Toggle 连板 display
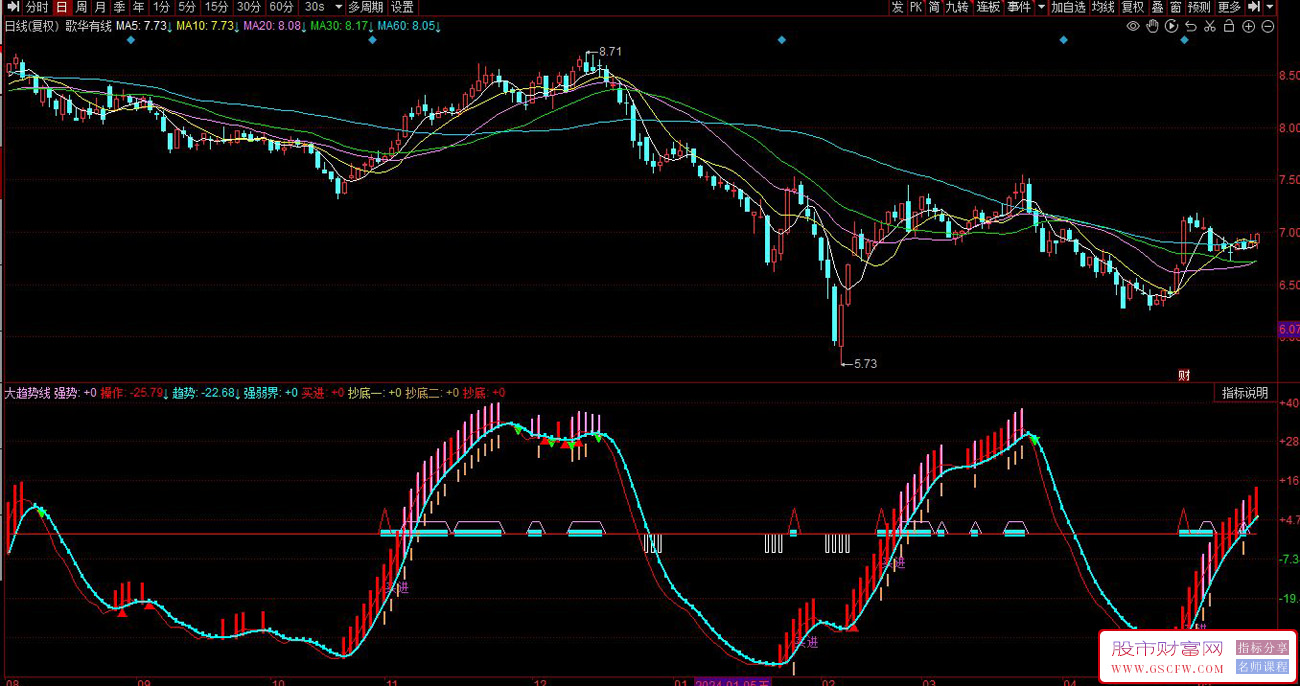This screenshot has height=686, width=1300. [988, 7]
